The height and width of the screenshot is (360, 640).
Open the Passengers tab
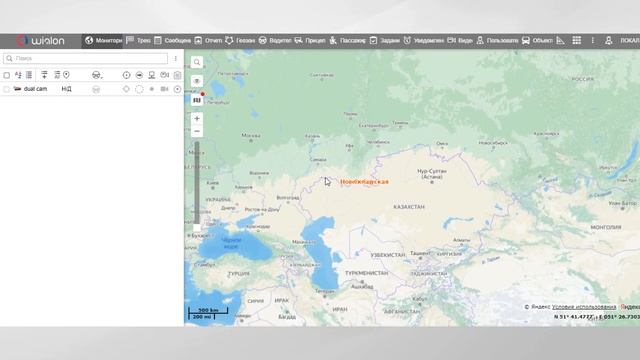pyautogui.click(x=347, y=40)
